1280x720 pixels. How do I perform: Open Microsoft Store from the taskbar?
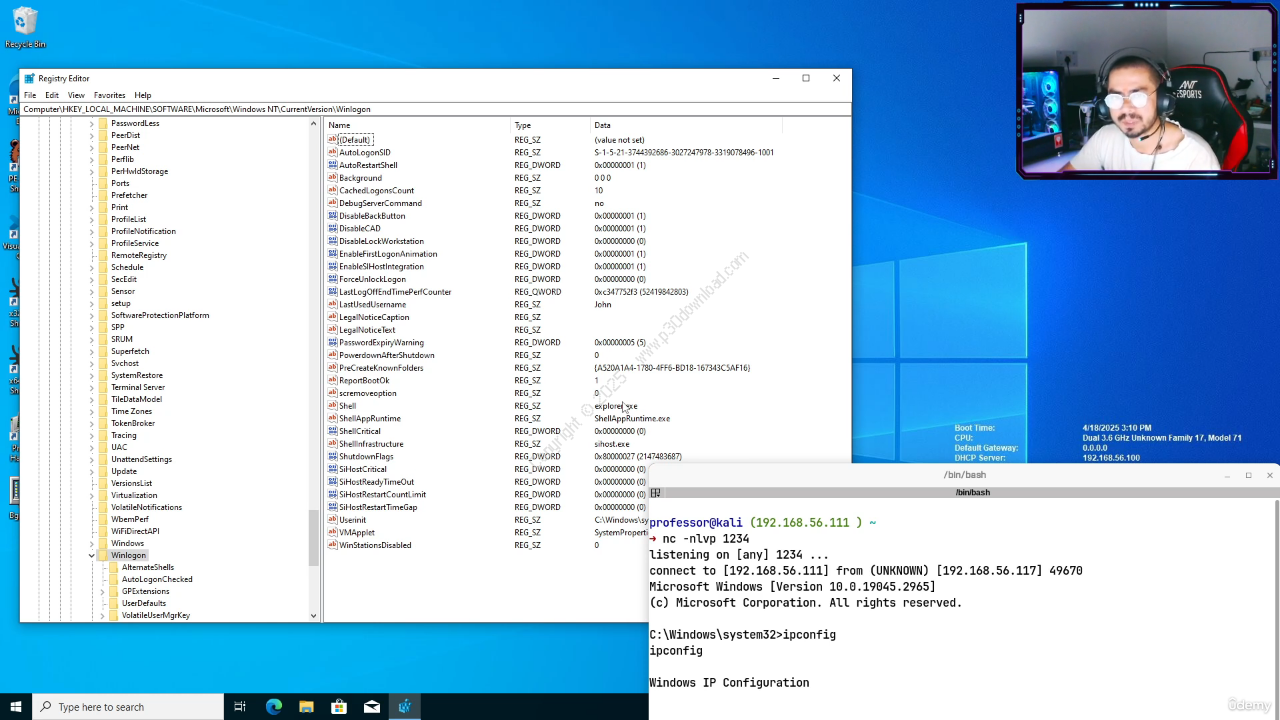339,707
